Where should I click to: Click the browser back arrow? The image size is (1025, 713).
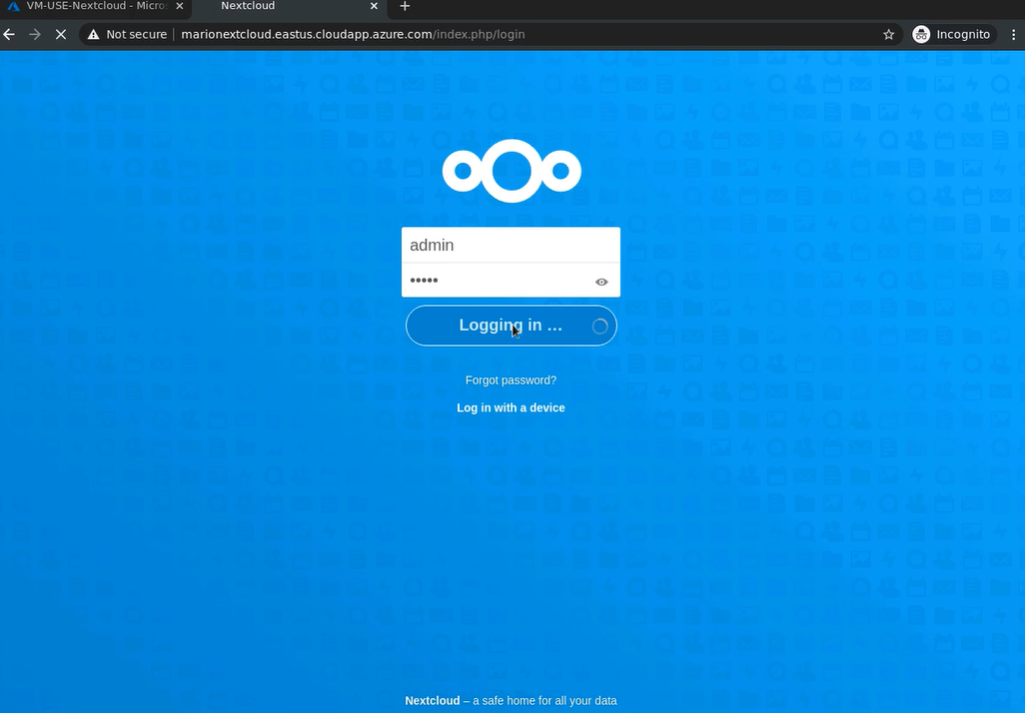[x=9, y=34]
